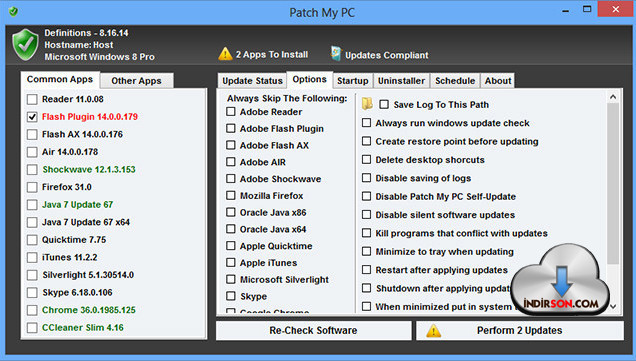The image size is (636, 361).
Task: Select the Options tab
Action: coord(309,80)
